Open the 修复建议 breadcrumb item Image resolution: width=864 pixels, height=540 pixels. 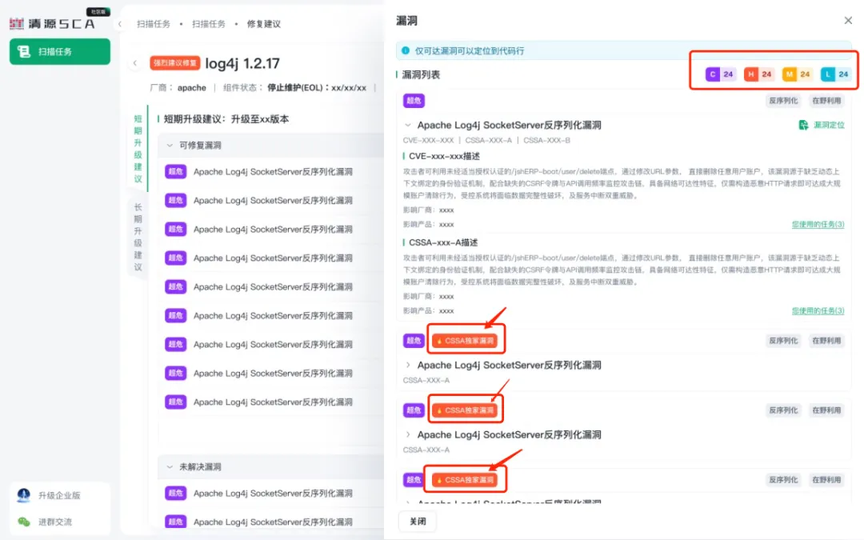(263, 24)
